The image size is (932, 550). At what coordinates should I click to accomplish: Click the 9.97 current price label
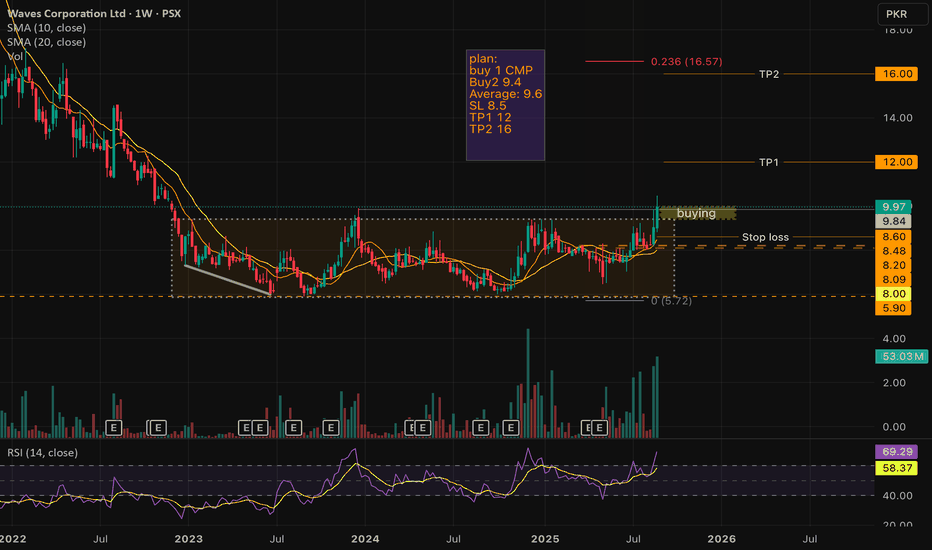point(893,207)
